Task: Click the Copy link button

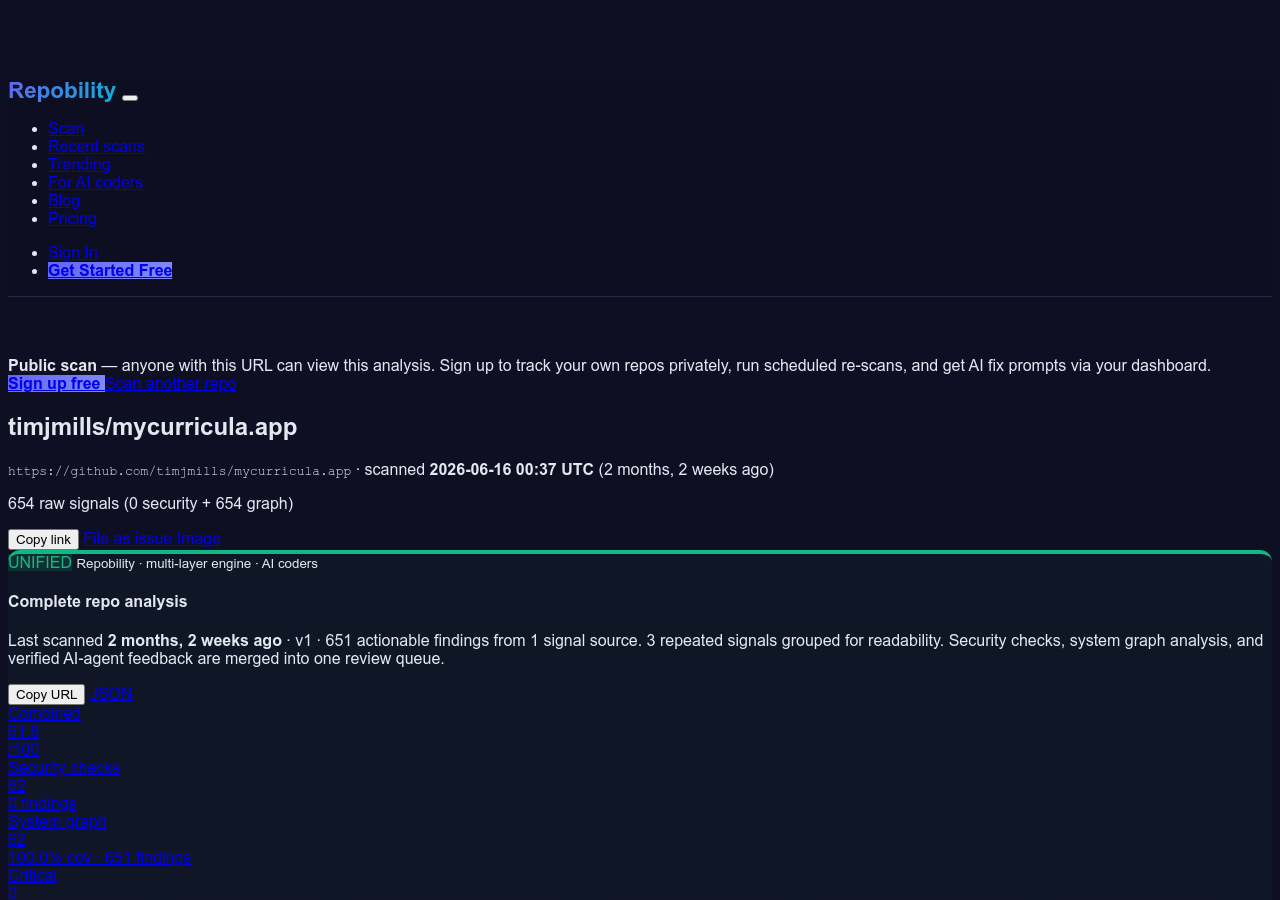Action: [x=43, y=539]
